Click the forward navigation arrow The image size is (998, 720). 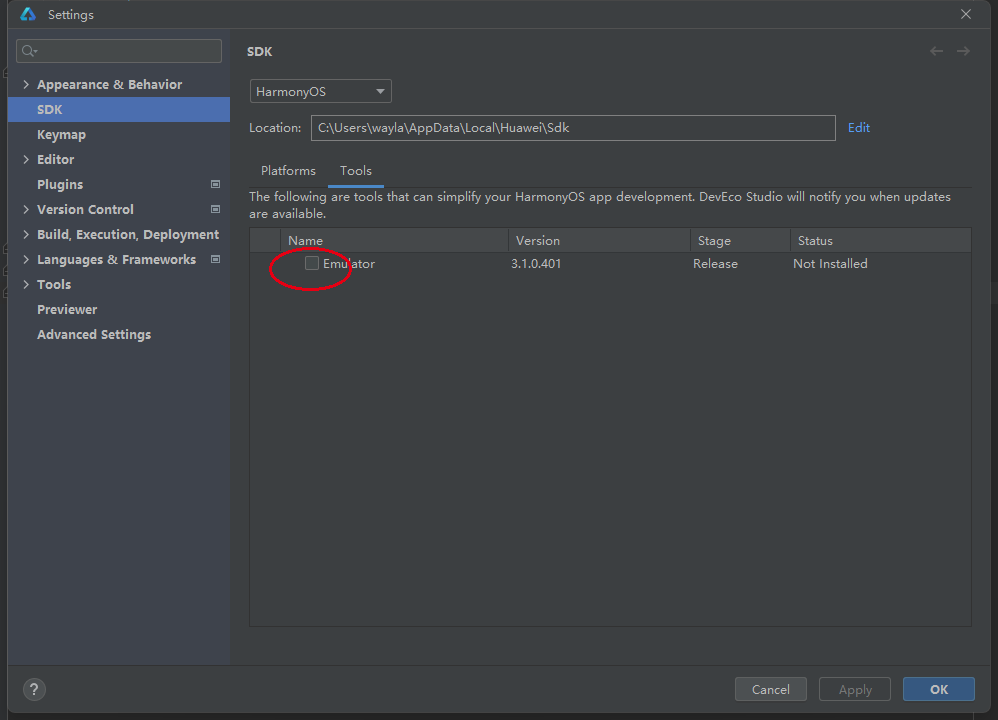pos(963,51)
